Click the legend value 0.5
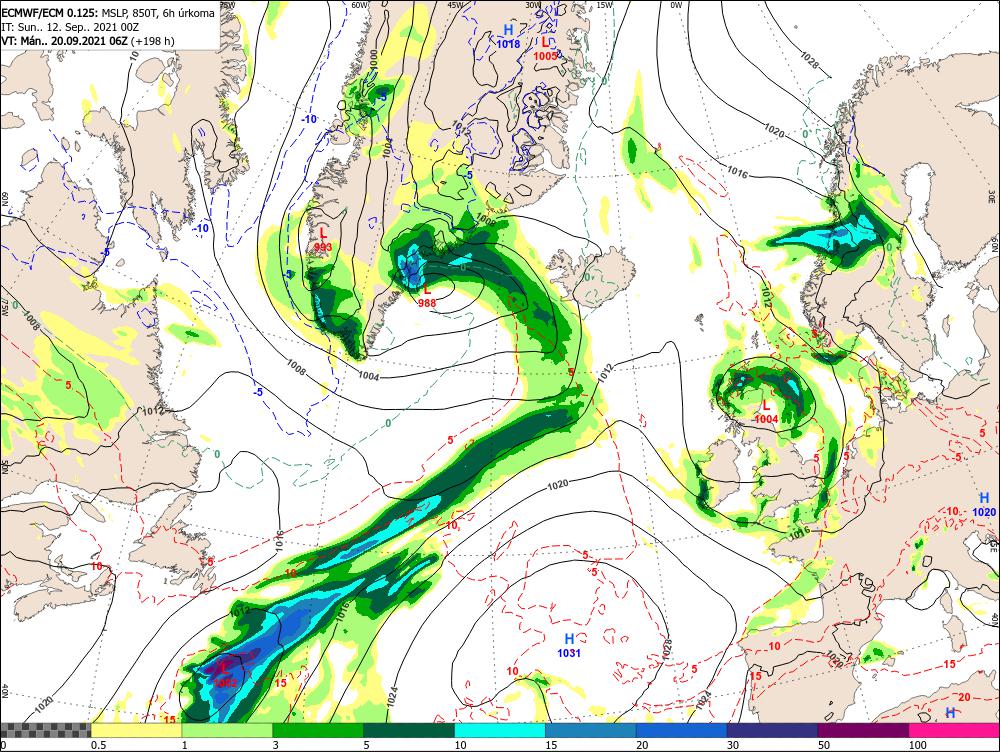 (98, 745)
